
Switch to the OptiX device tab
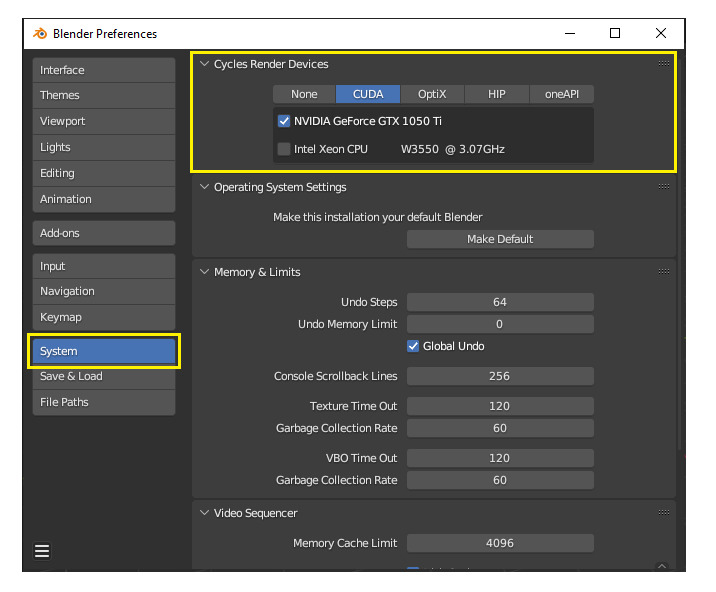click(432, 94)
